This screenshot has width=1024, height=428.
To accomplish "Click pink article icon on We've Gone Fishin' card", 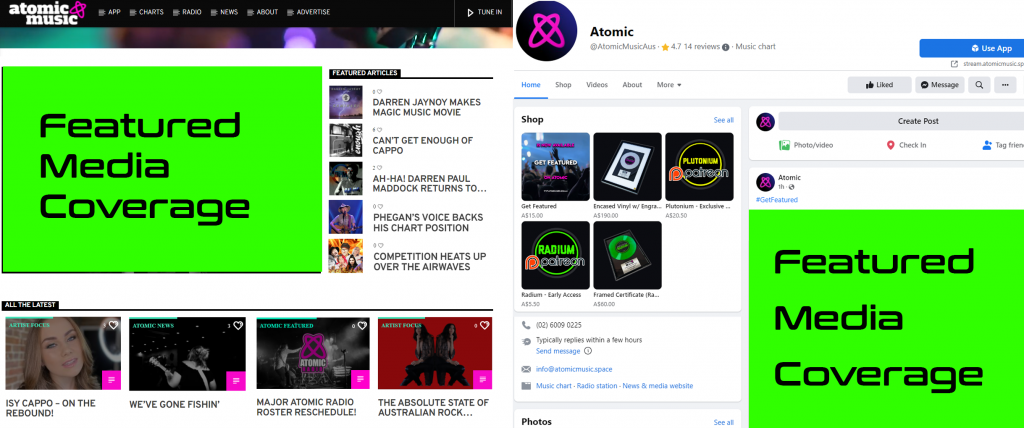I will click(236, 380).
